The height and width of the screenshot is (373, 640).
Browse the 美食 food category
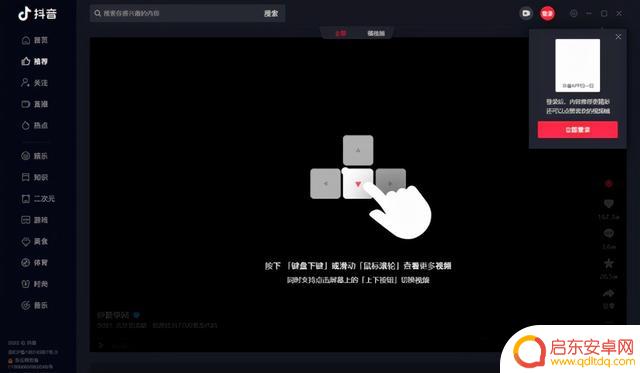click(x=35, y=241)
